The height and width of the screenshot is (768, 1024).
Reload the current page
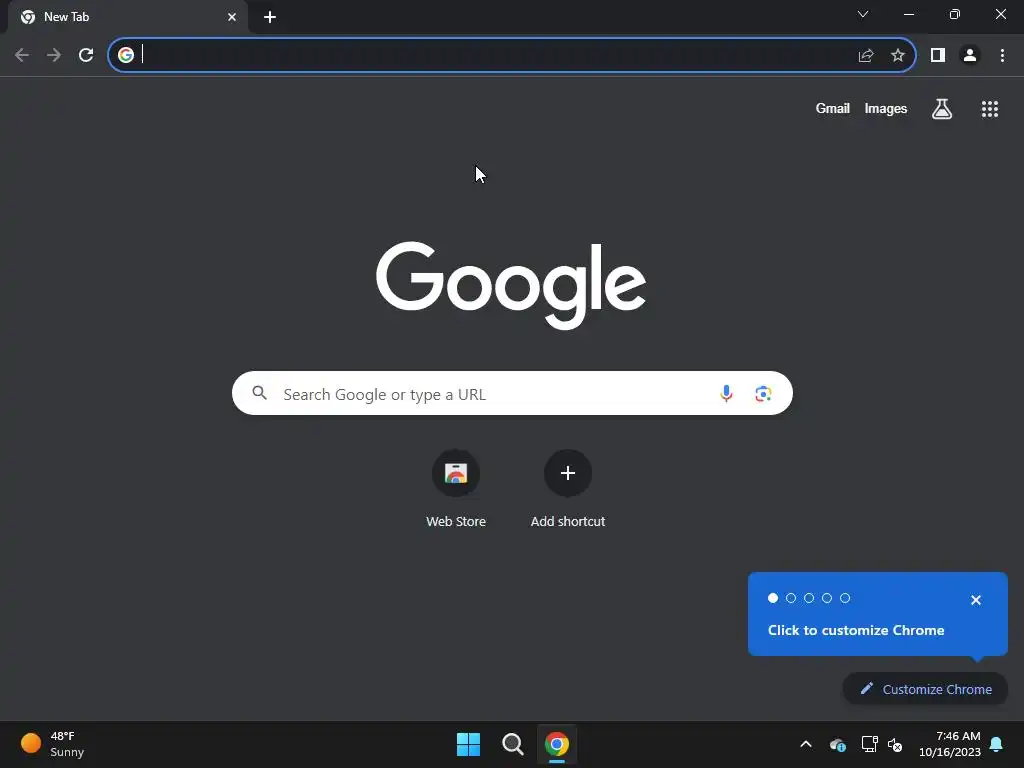(86, 55)
